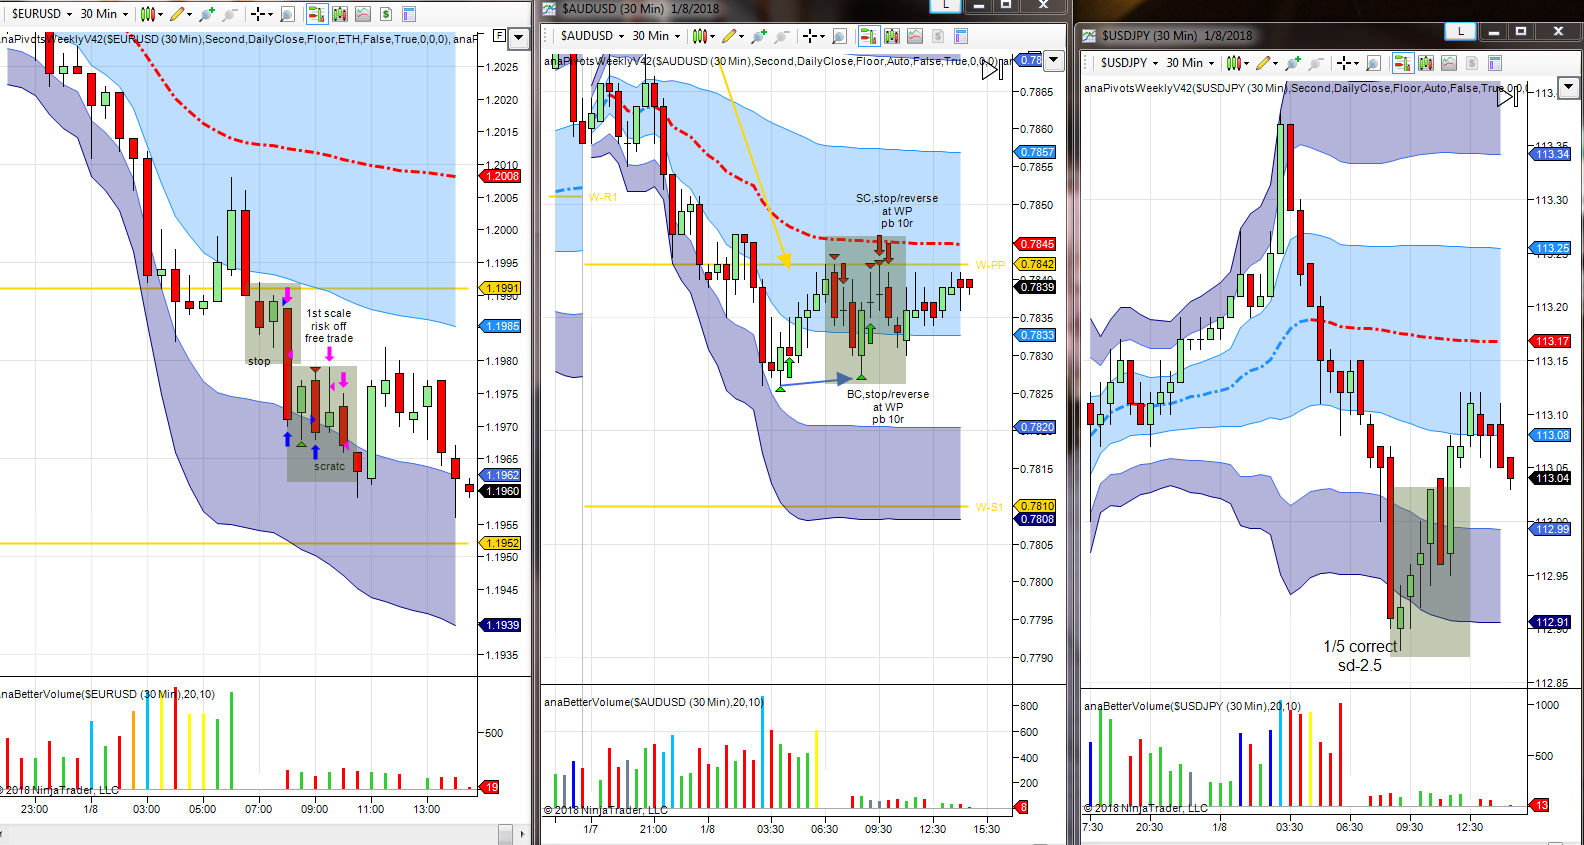Zoom in on the AUDUSD chart

759,36
